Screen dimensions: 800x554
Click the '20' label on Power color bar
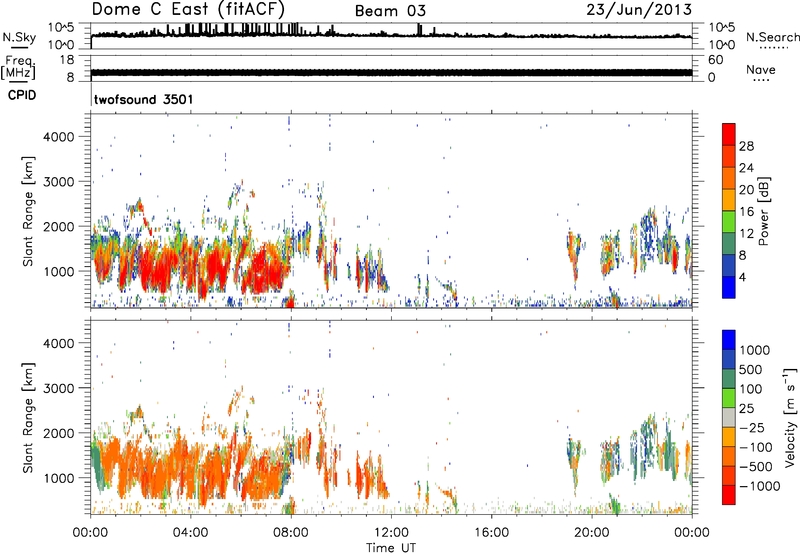[746, 190]
